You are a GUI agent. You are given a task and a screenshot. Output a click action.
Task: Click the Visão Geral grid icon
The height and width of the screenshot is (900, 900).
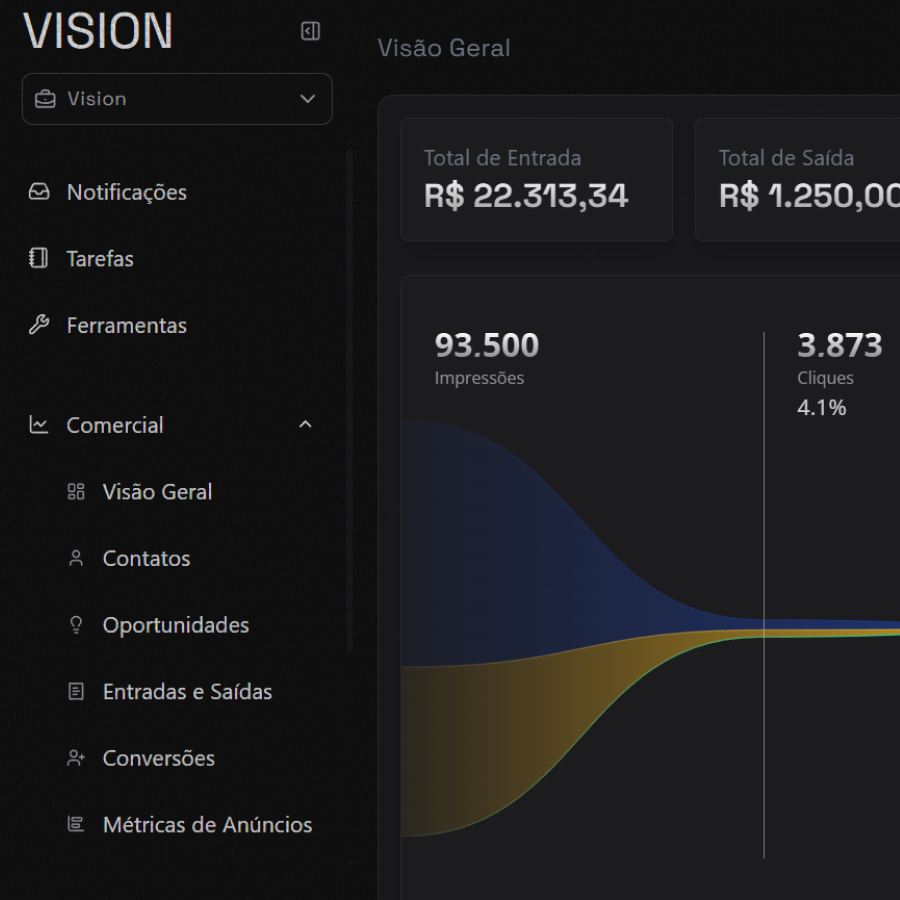coord(76,492)
